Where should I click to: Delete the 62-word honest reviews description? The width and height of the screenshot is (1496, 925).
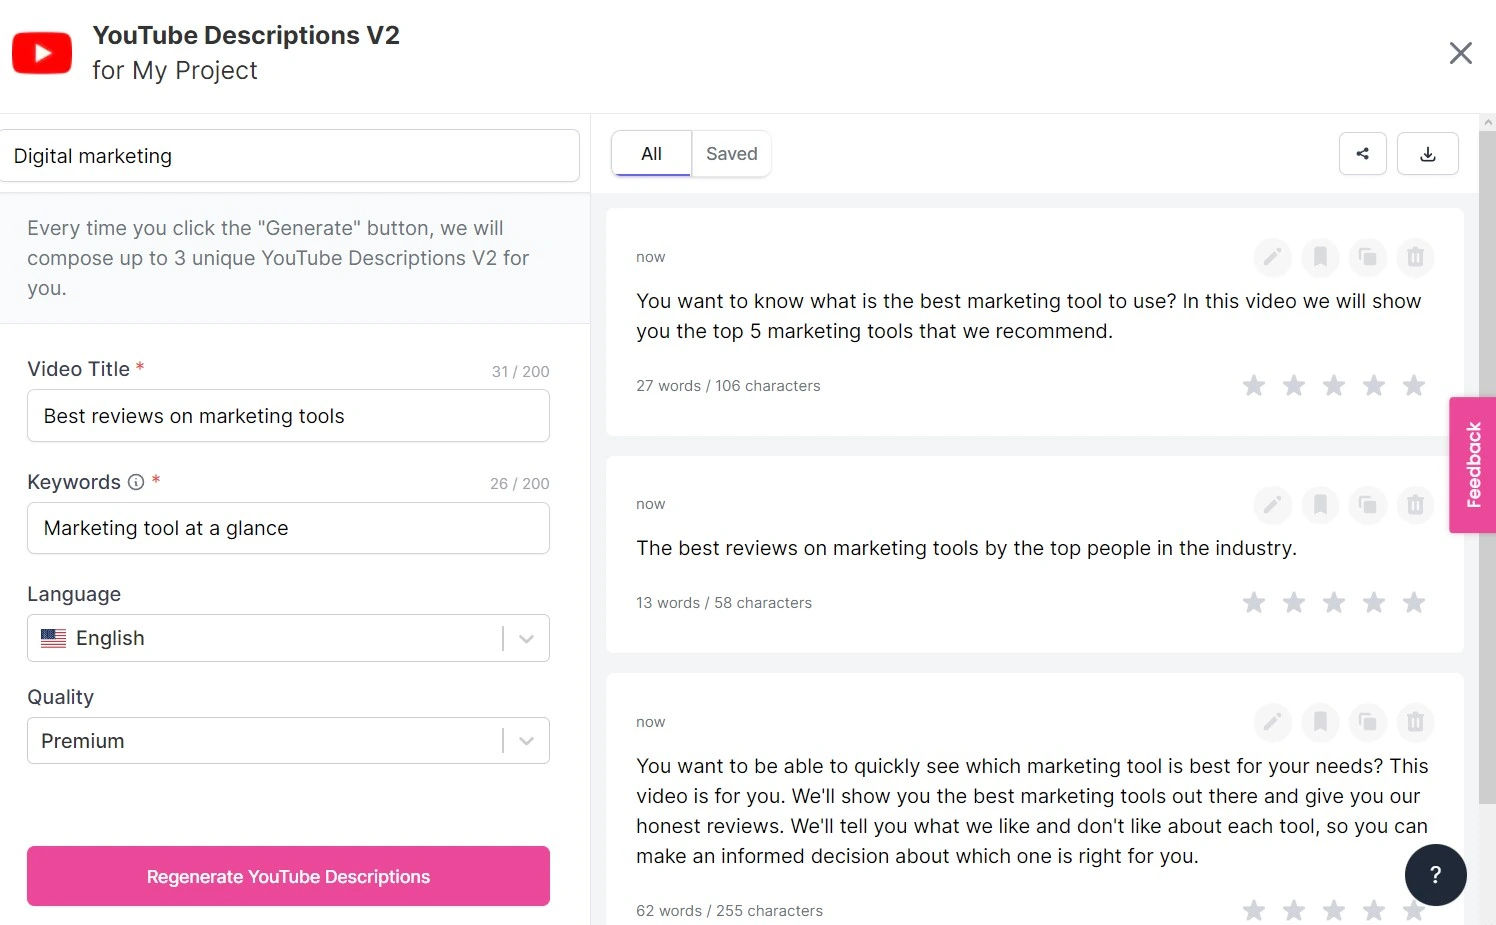tap(1415, 721)
